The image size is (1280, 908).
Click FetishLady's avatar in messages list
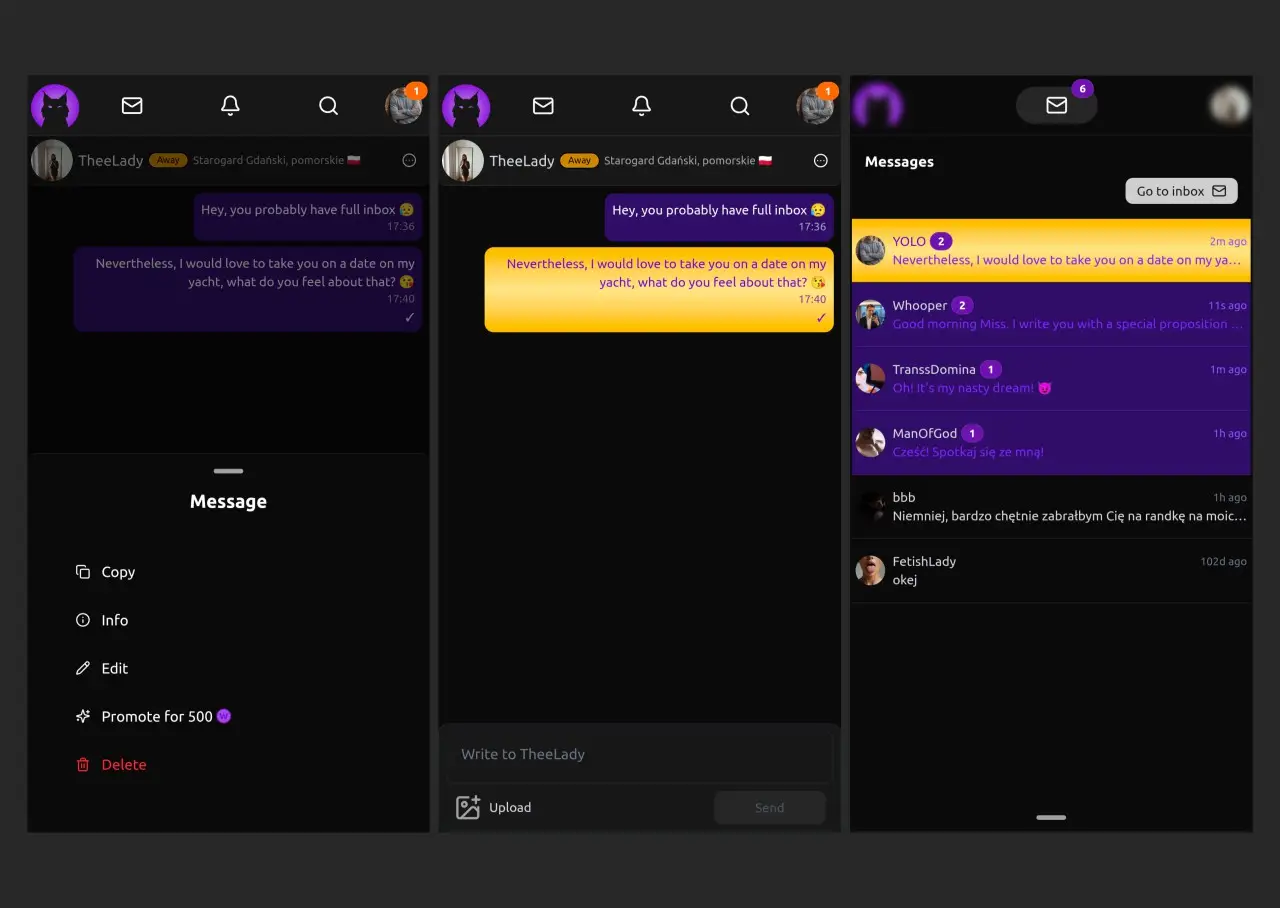pyautogui.click(x=870, y=570)
